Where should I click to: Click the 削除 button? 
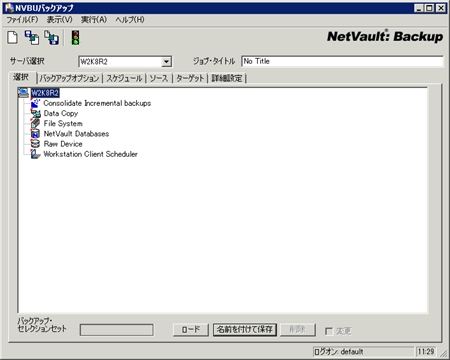click(x=297, y=330)
